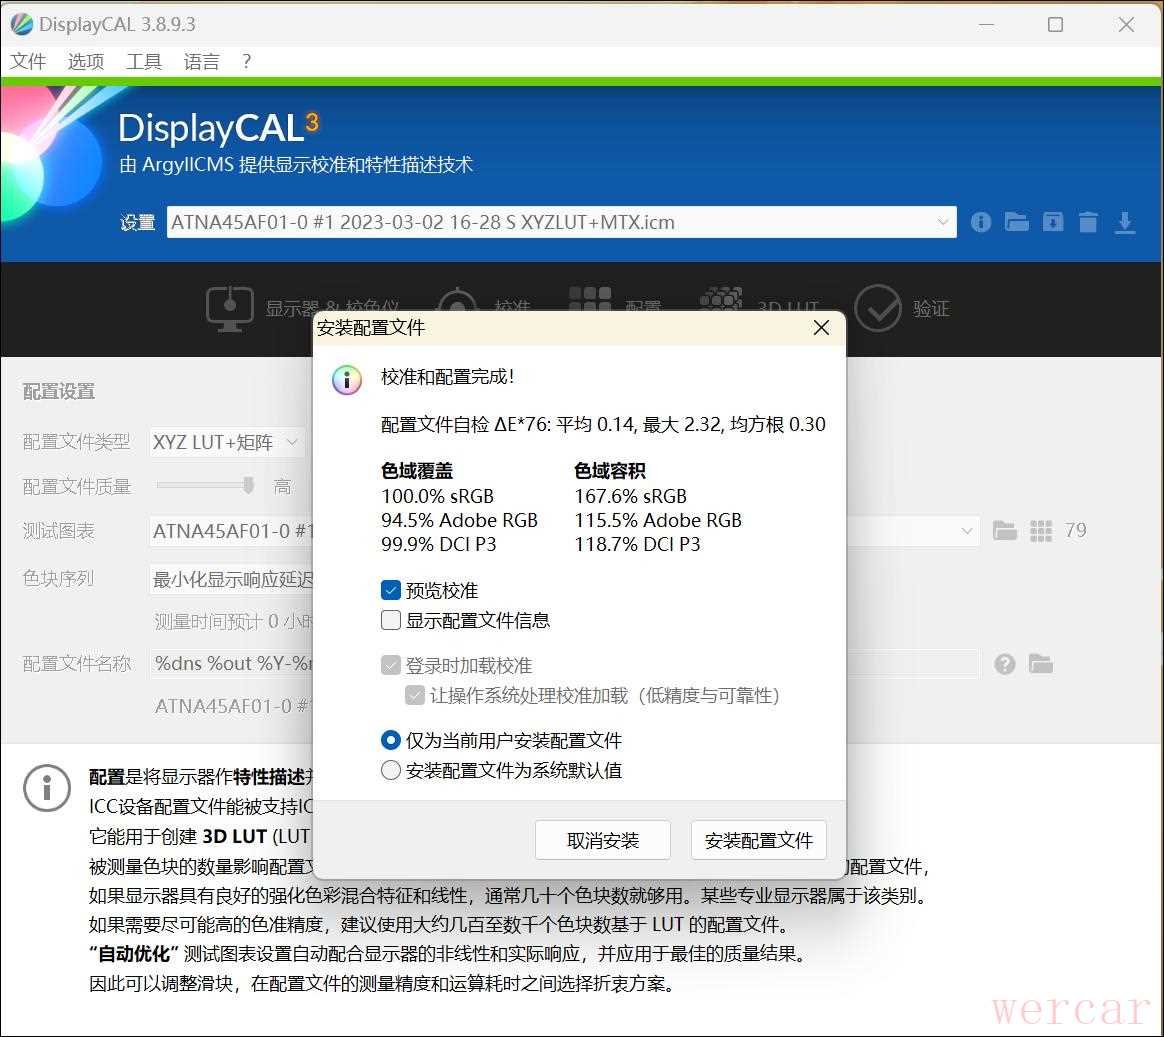Viewport: 1164px width, 1037px height.
Task: Open settings file with the folder icon
Action: (x=1017, y=222)
